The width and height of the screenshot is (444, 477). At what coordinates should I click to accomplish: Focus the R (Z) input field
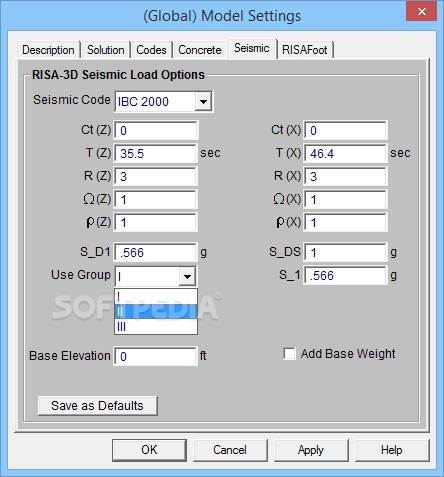(156, 176)
